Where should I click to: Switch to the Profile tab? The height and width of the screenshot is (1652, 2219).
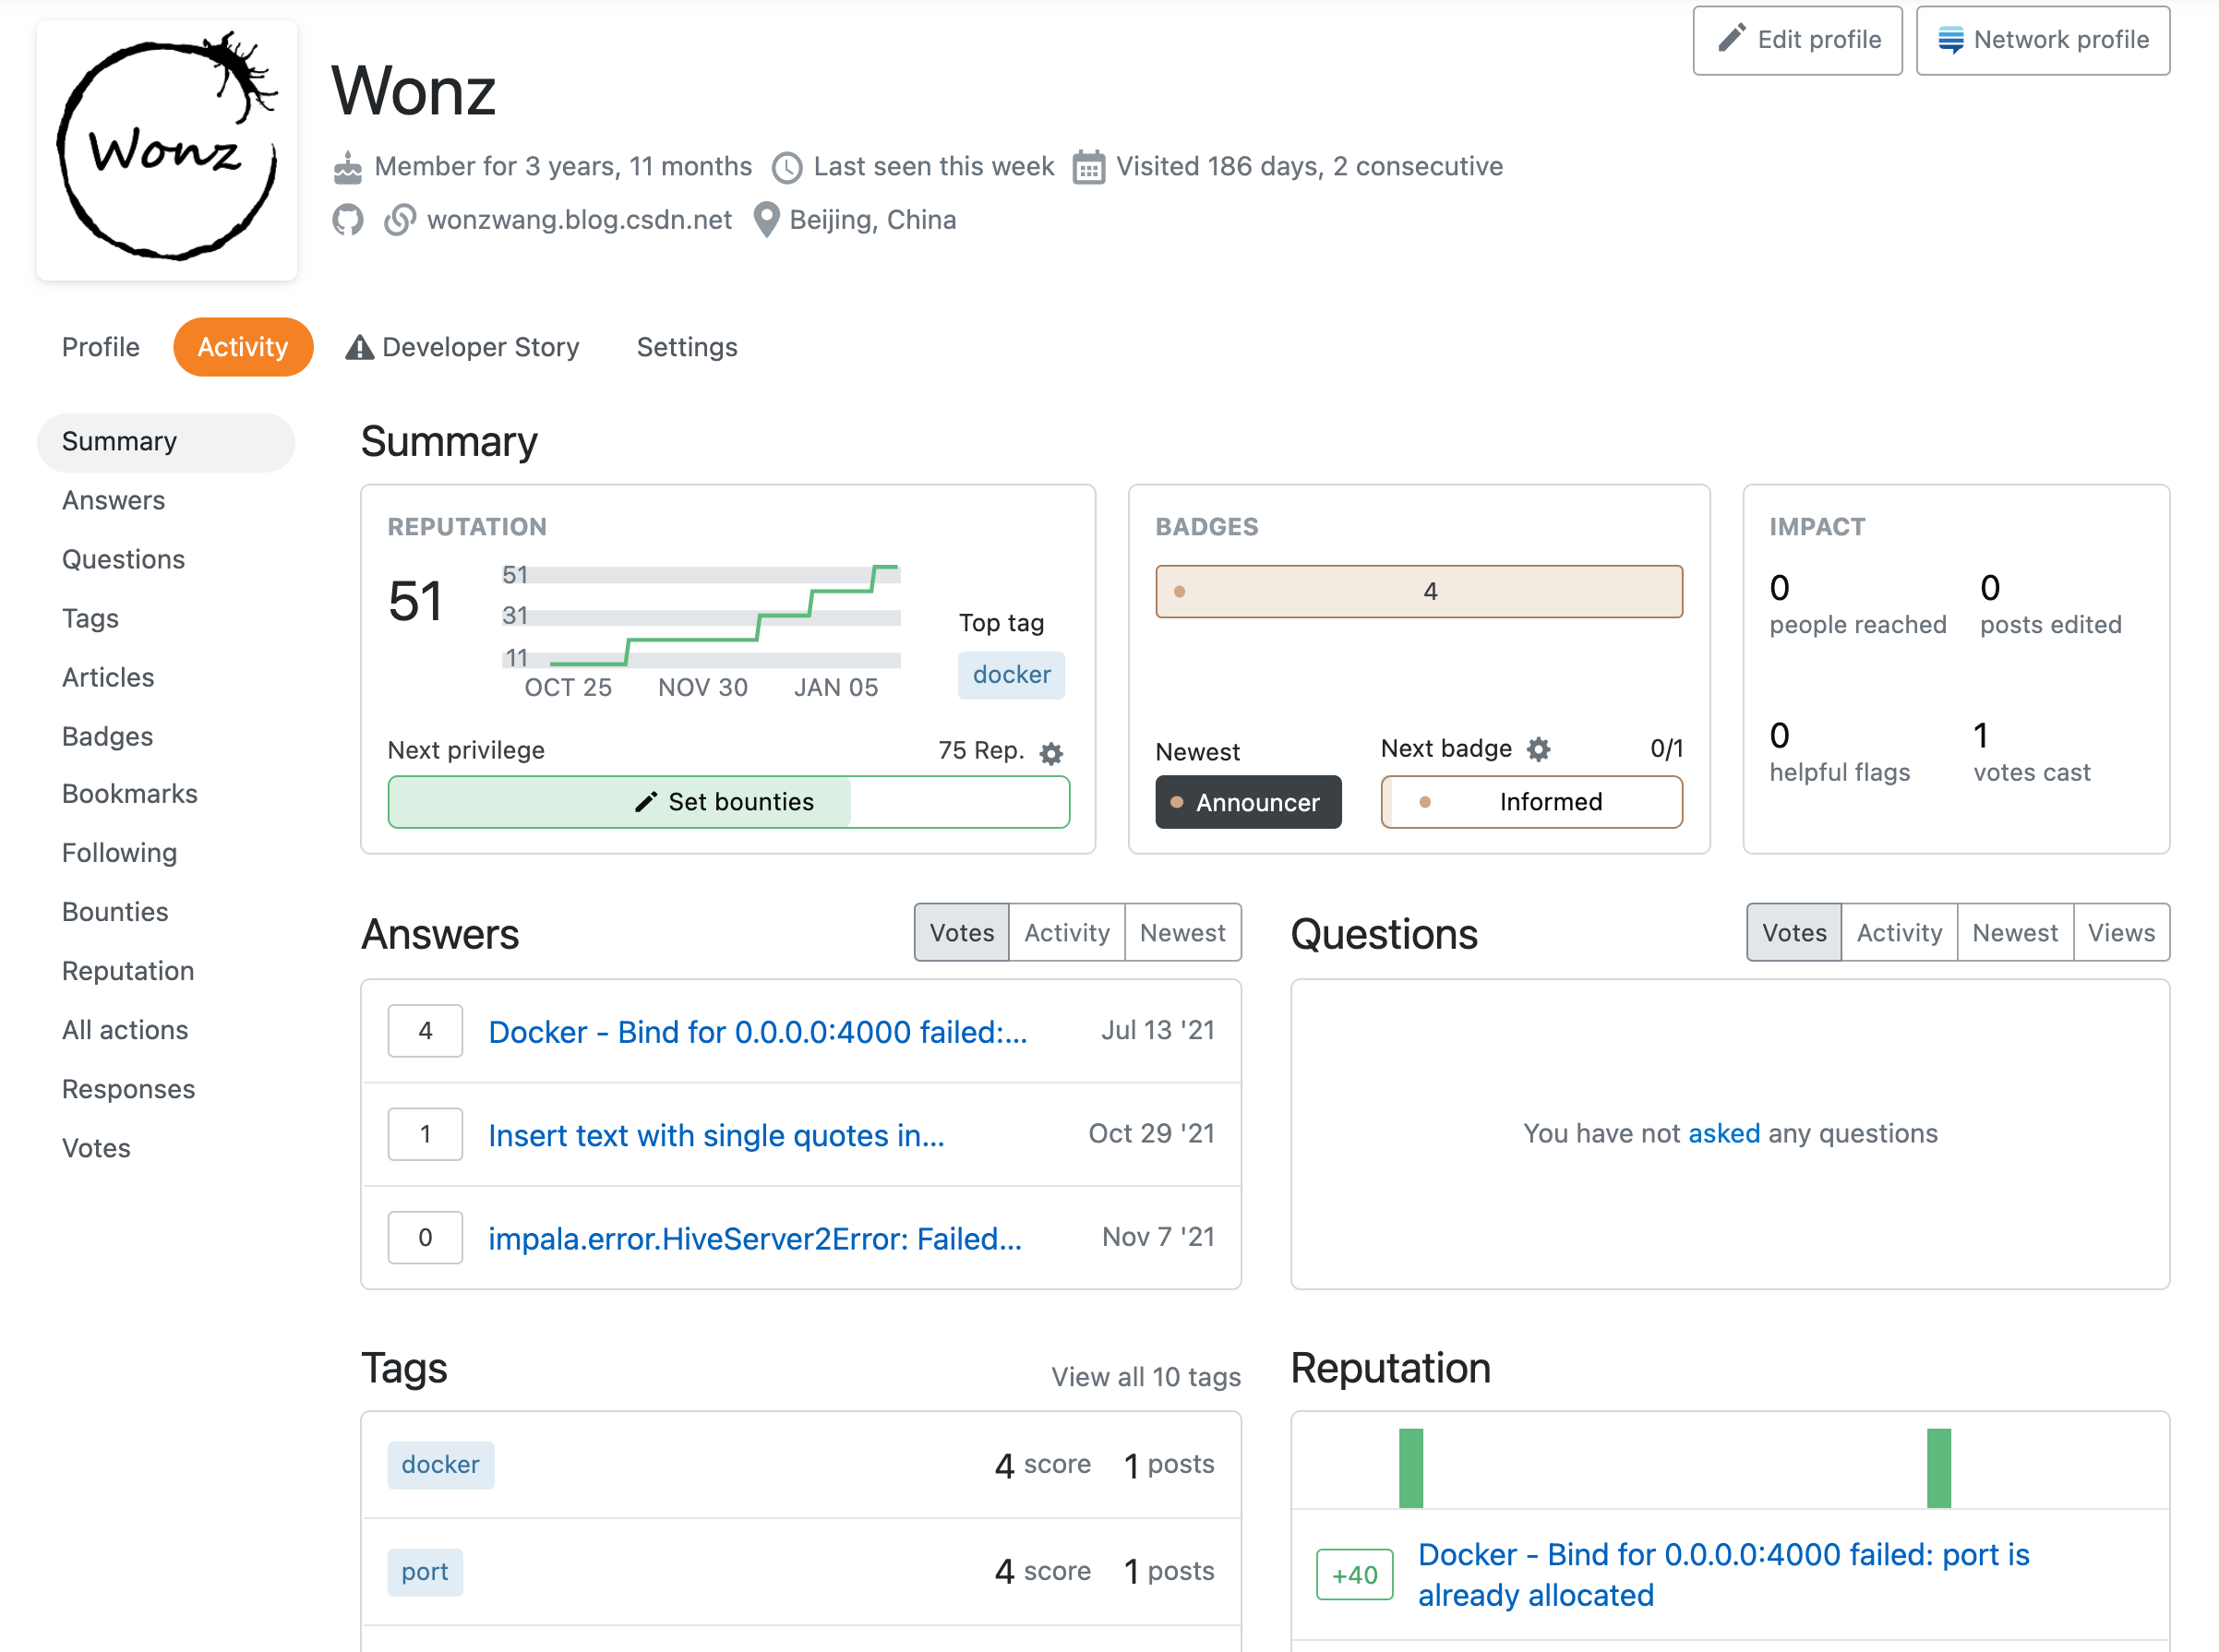click(x=101, y=347)
